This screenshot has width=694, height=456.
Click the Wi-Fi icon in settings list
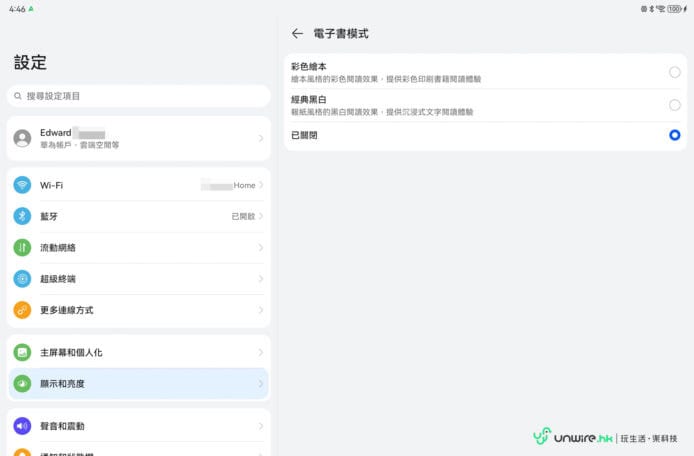(22, 185)
